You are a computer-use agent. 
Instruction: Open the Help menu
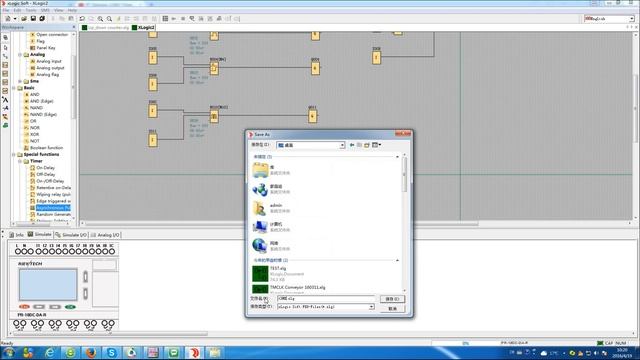click(72, 10)
